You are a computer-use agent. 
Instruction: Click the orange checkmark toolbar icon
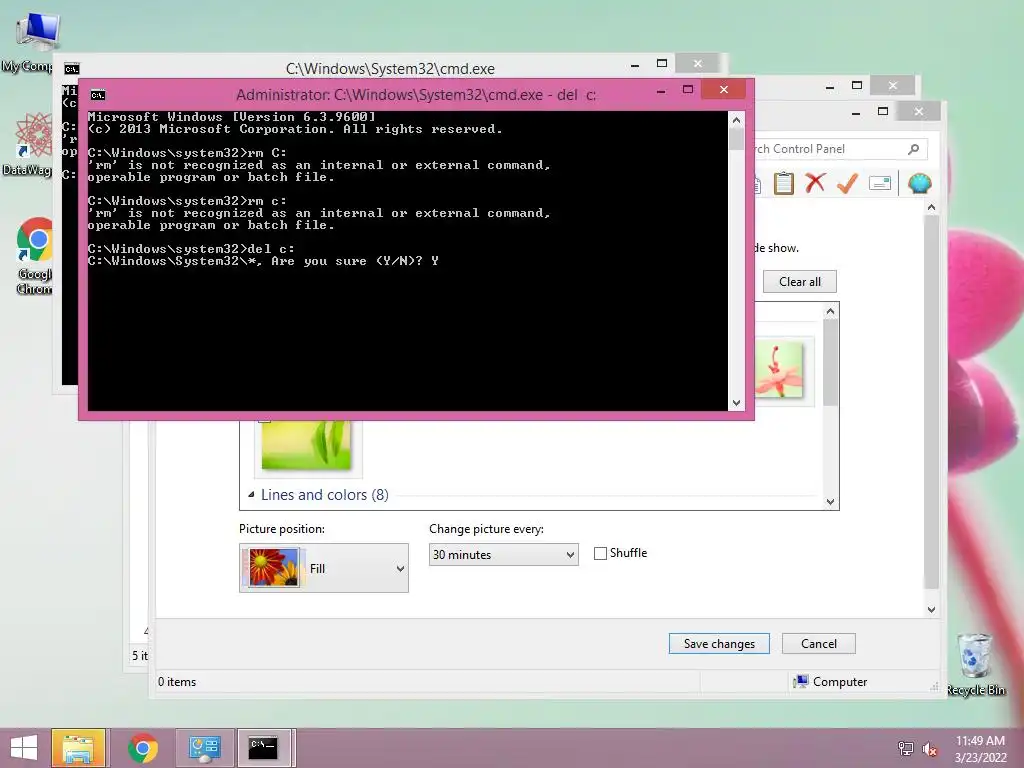coord(847,183)
